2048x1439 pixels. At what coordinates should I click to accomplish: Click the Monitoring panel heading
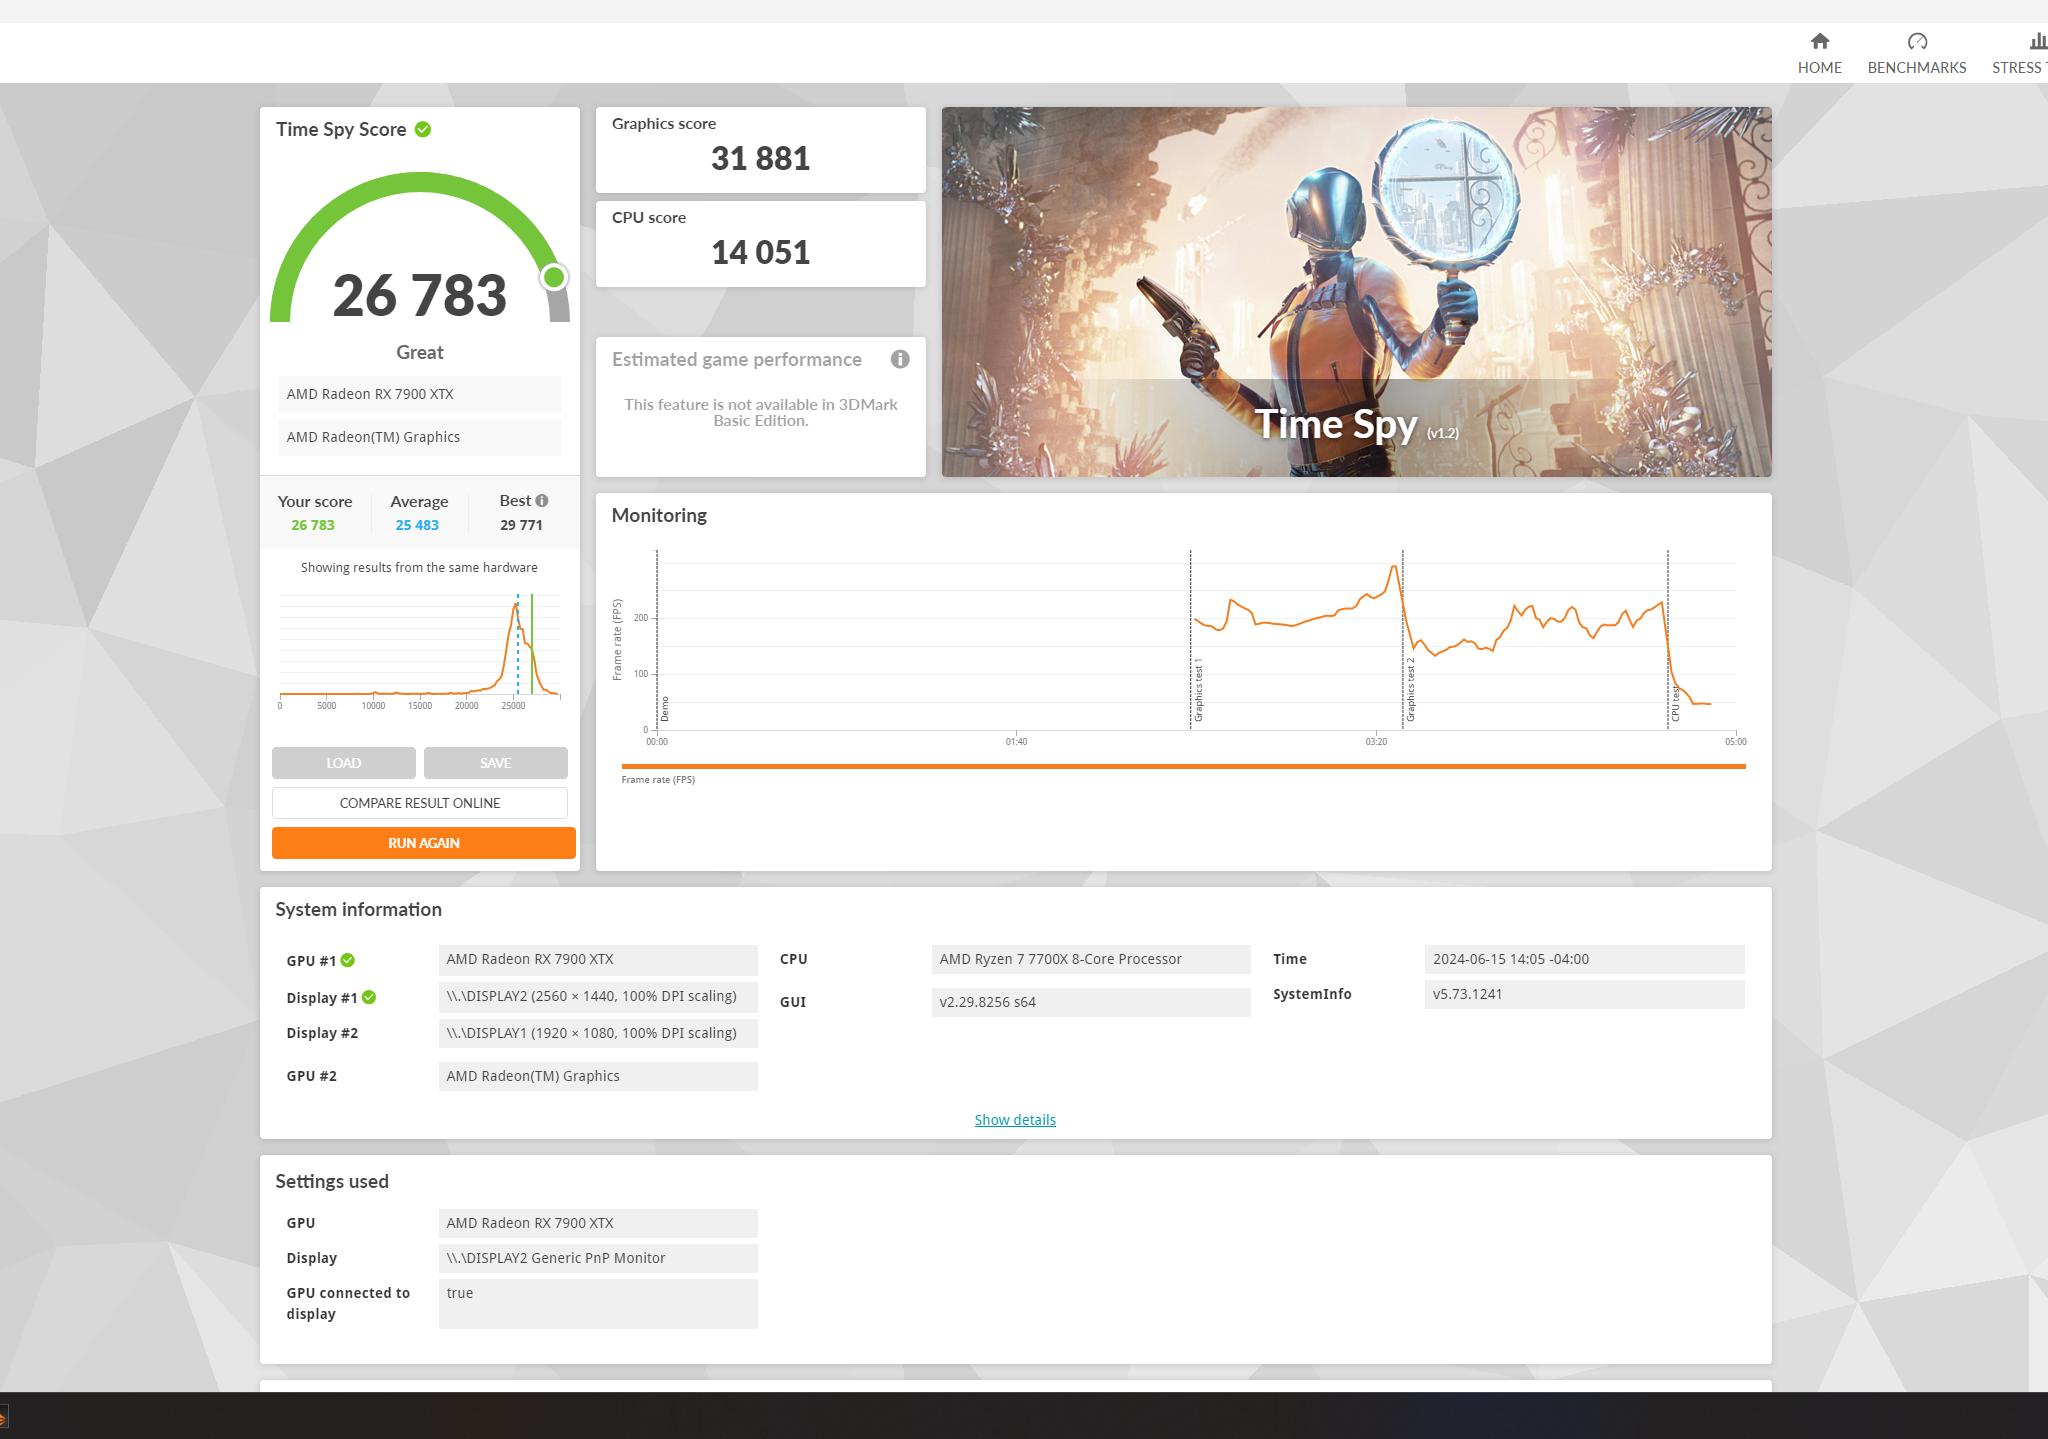pos(659,515)
